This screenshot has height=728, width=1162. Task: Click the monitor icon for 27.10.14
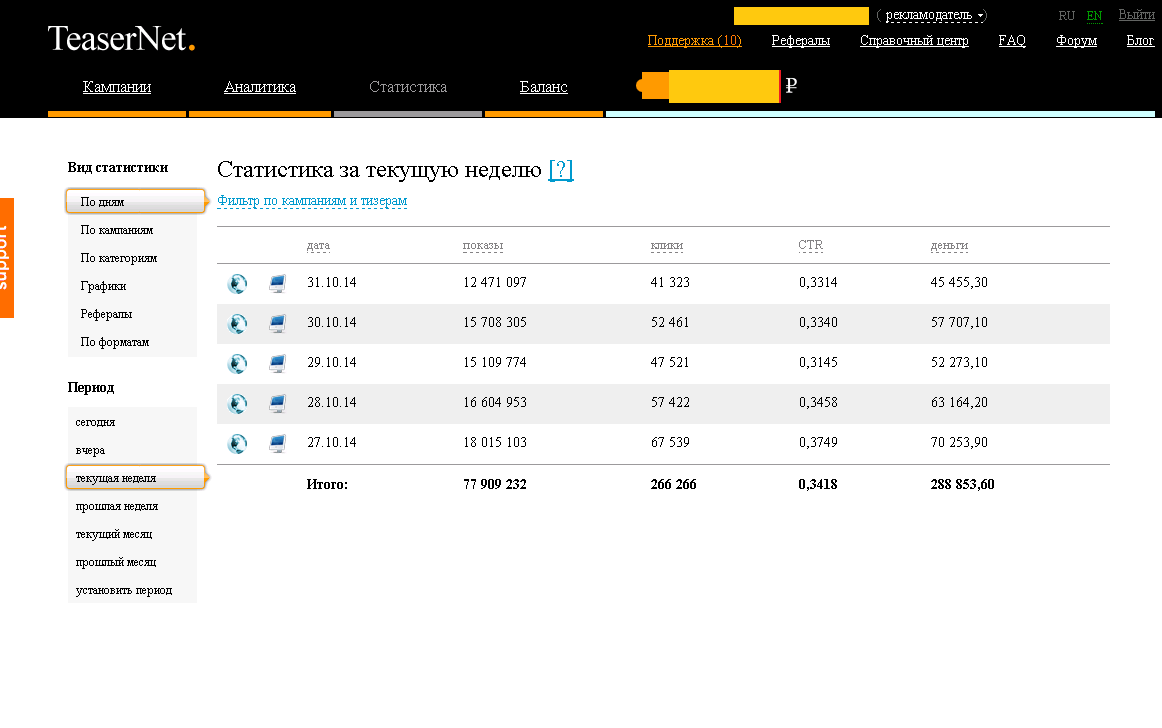[277, 444]
